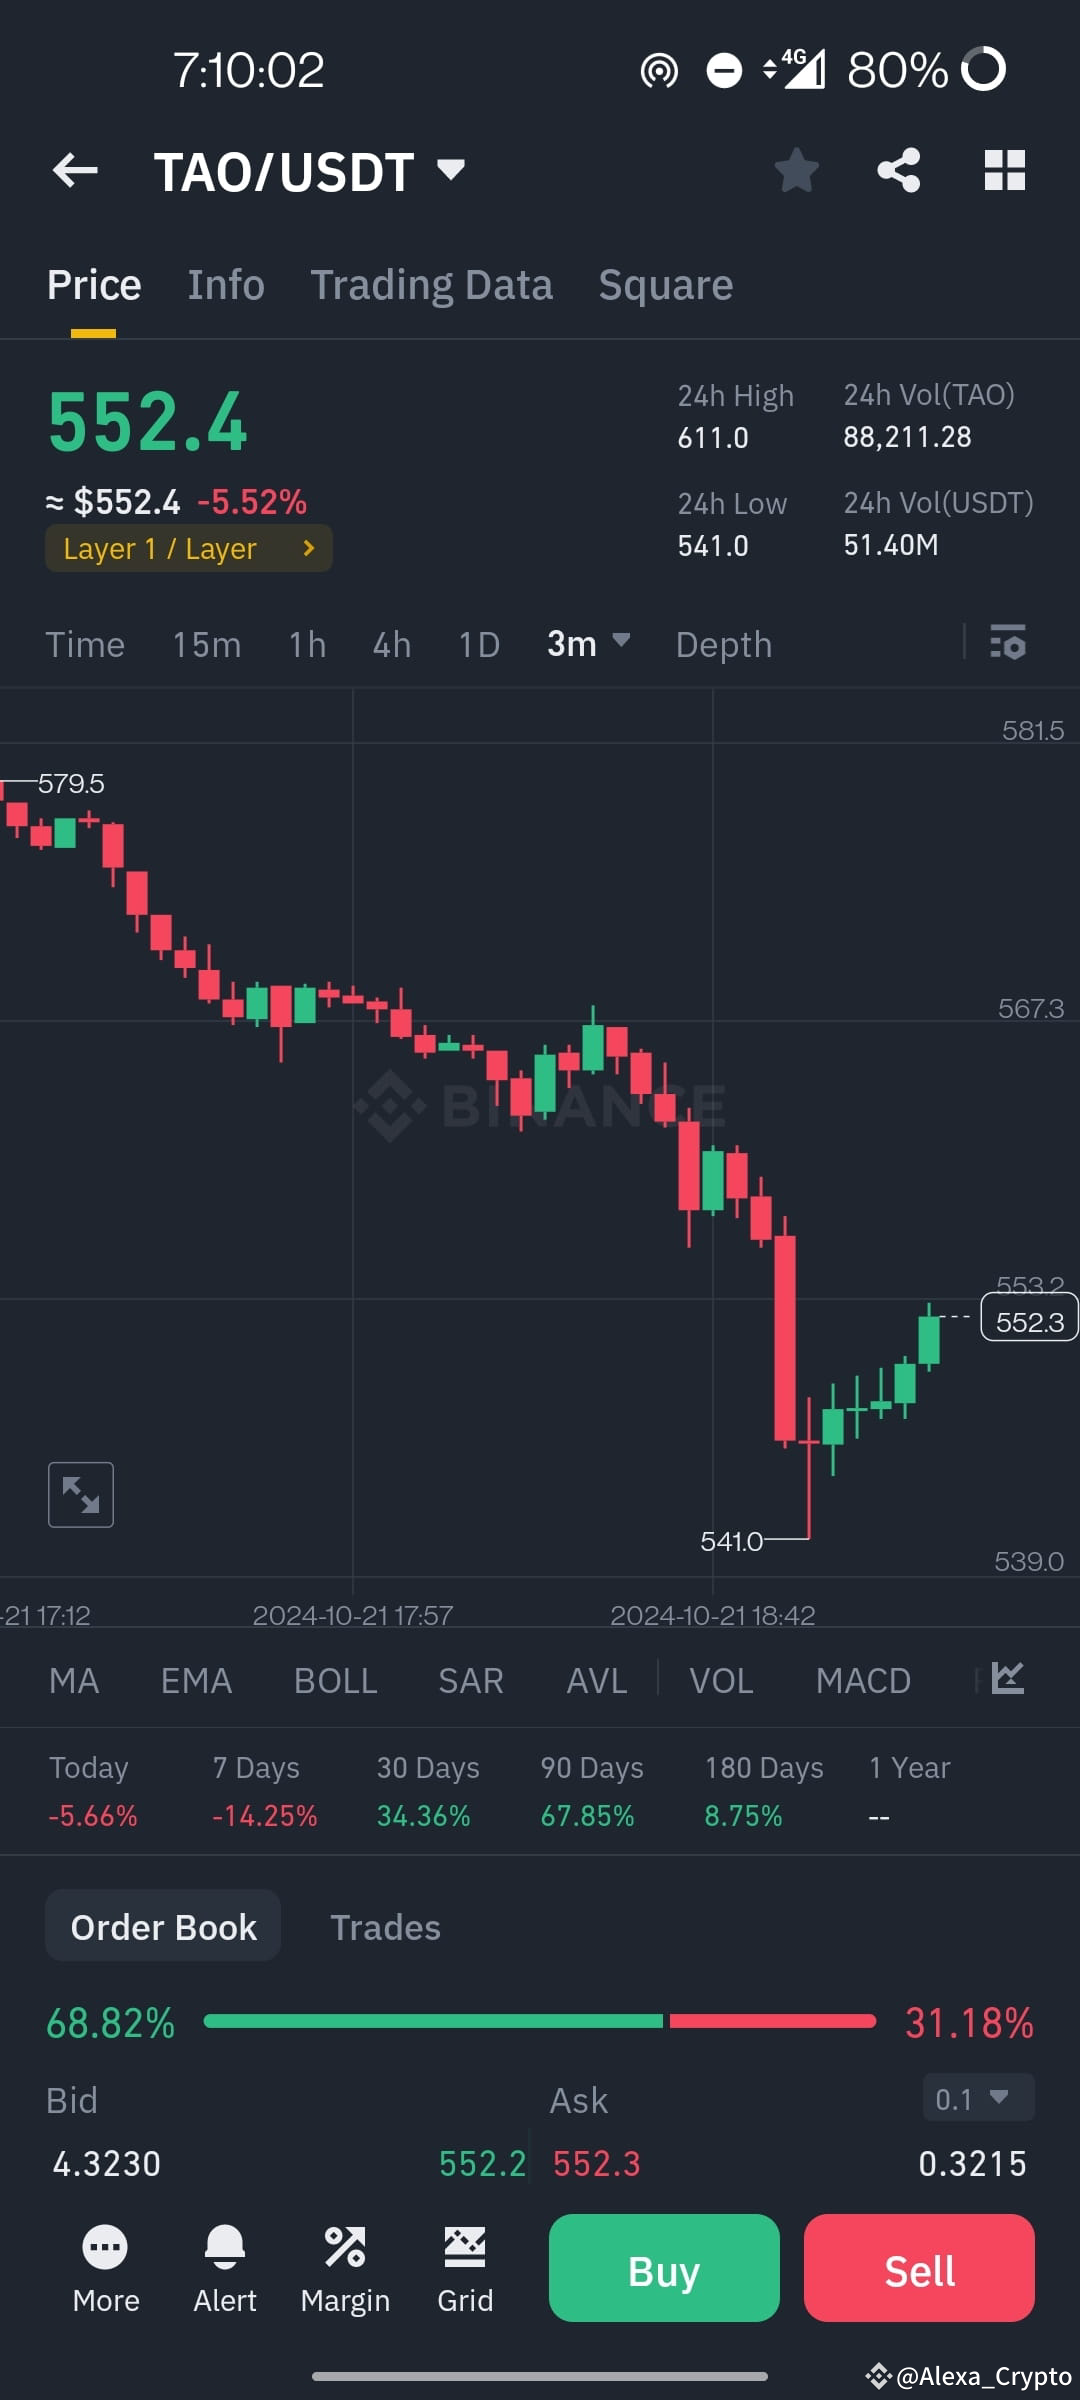This screenshot has width=1080, height=2400.
Task: Open the TAO/USDT pair selector dropdown
Action: click(449, 170)
